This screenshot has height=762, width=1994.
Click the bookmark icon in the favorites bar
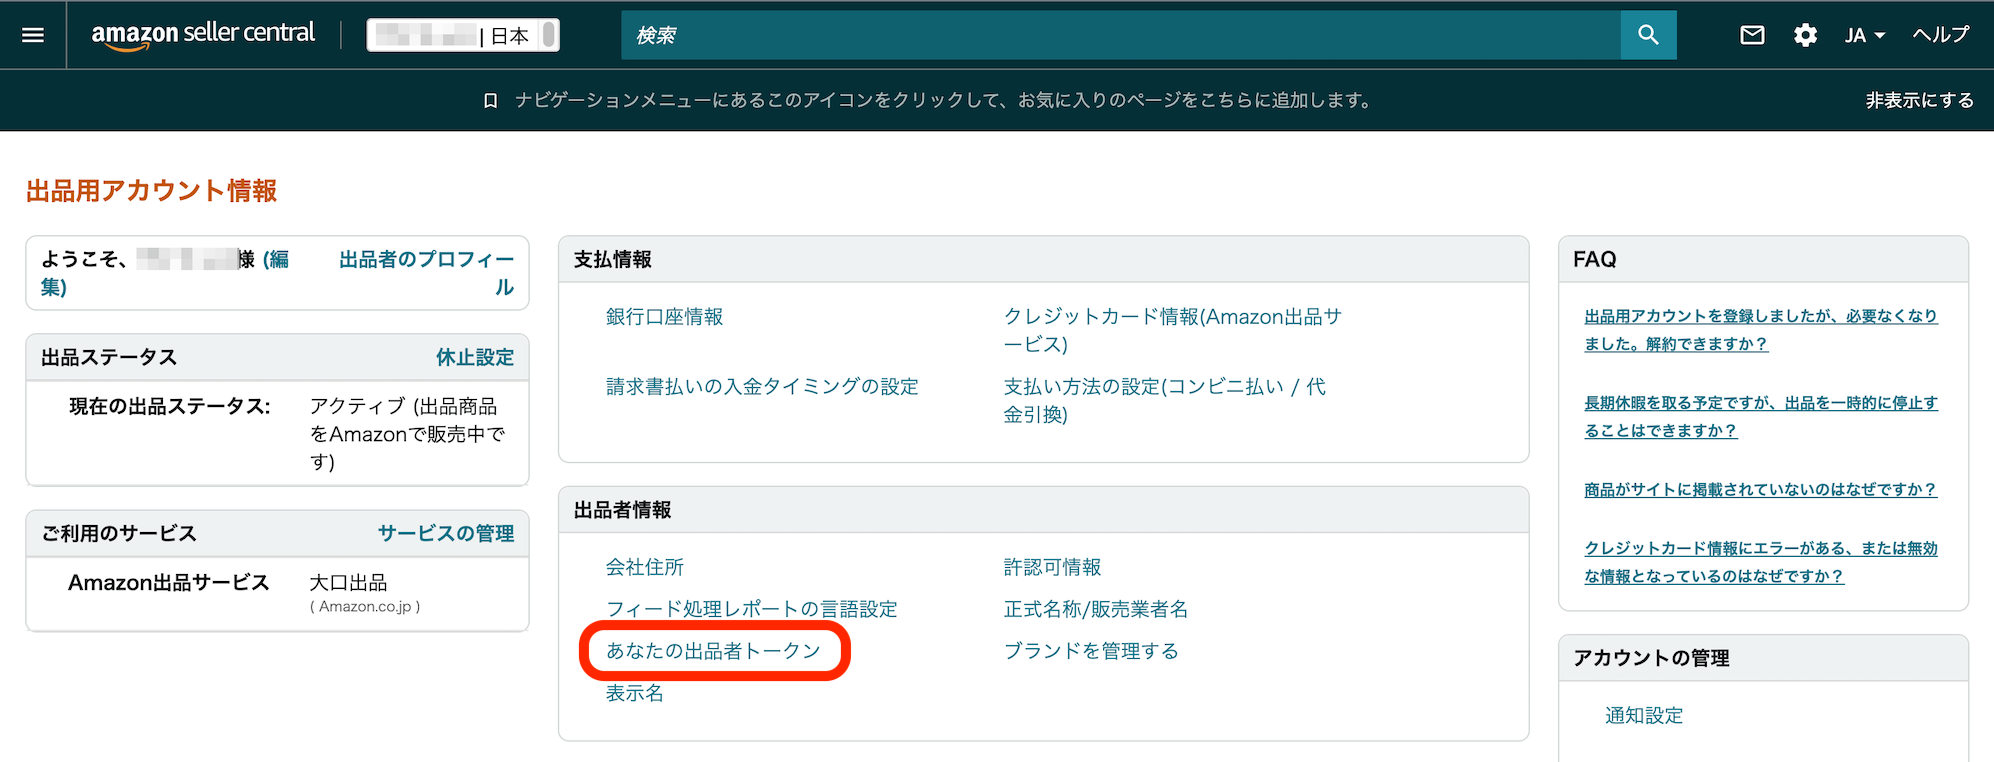[x=490, y=101]
